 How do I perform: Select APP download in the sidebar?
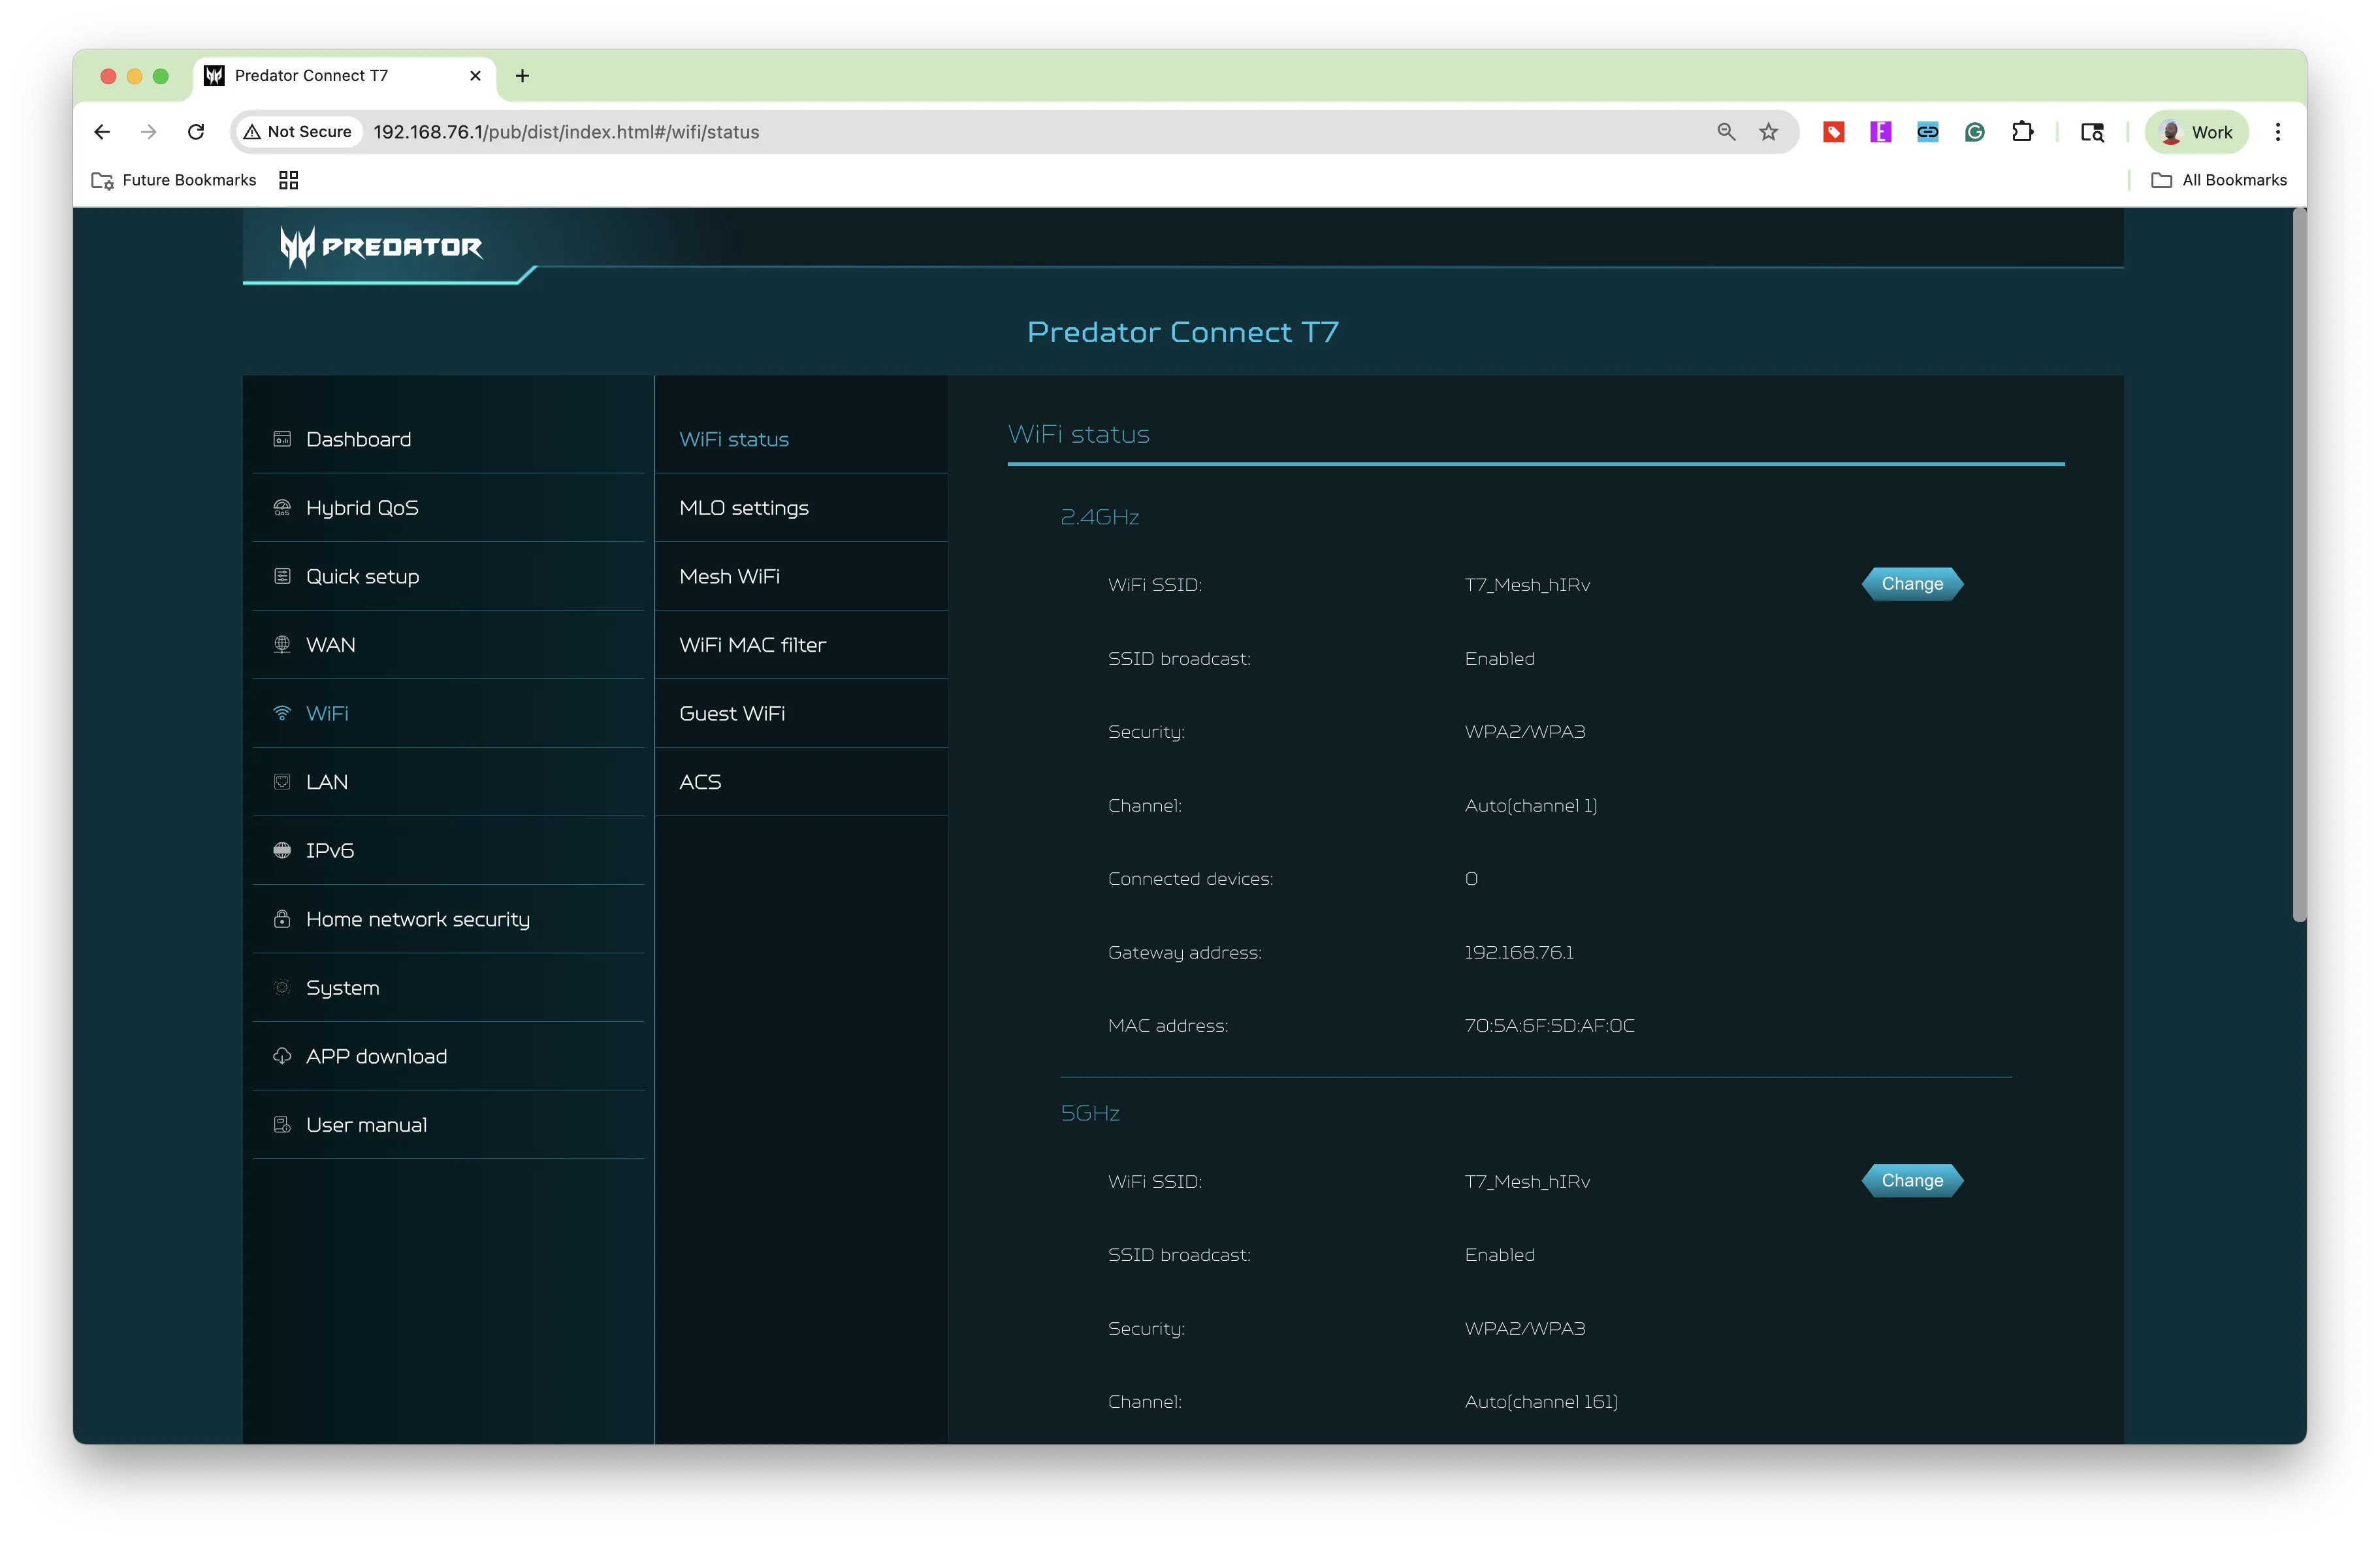[448, 1056]
